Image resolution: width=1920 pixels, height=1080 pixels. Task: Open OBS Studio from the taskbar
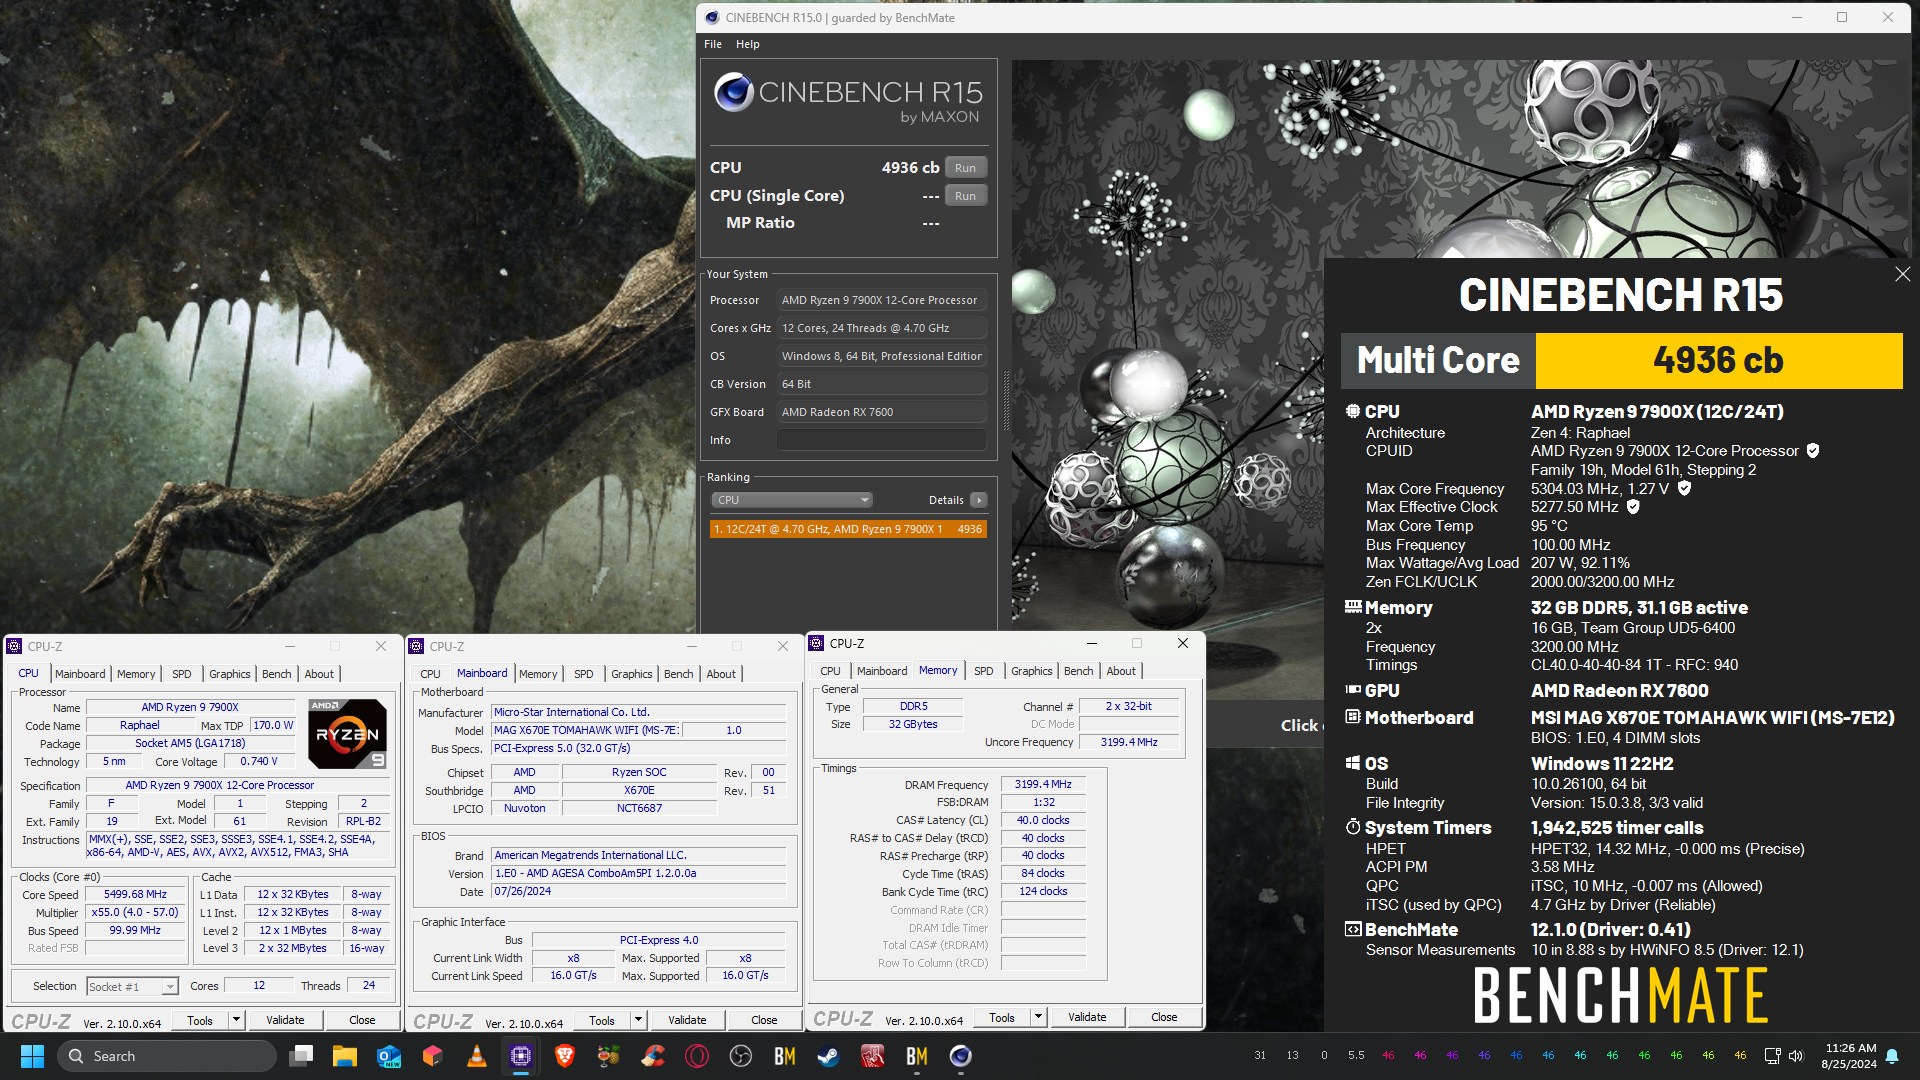(741, 1056)
